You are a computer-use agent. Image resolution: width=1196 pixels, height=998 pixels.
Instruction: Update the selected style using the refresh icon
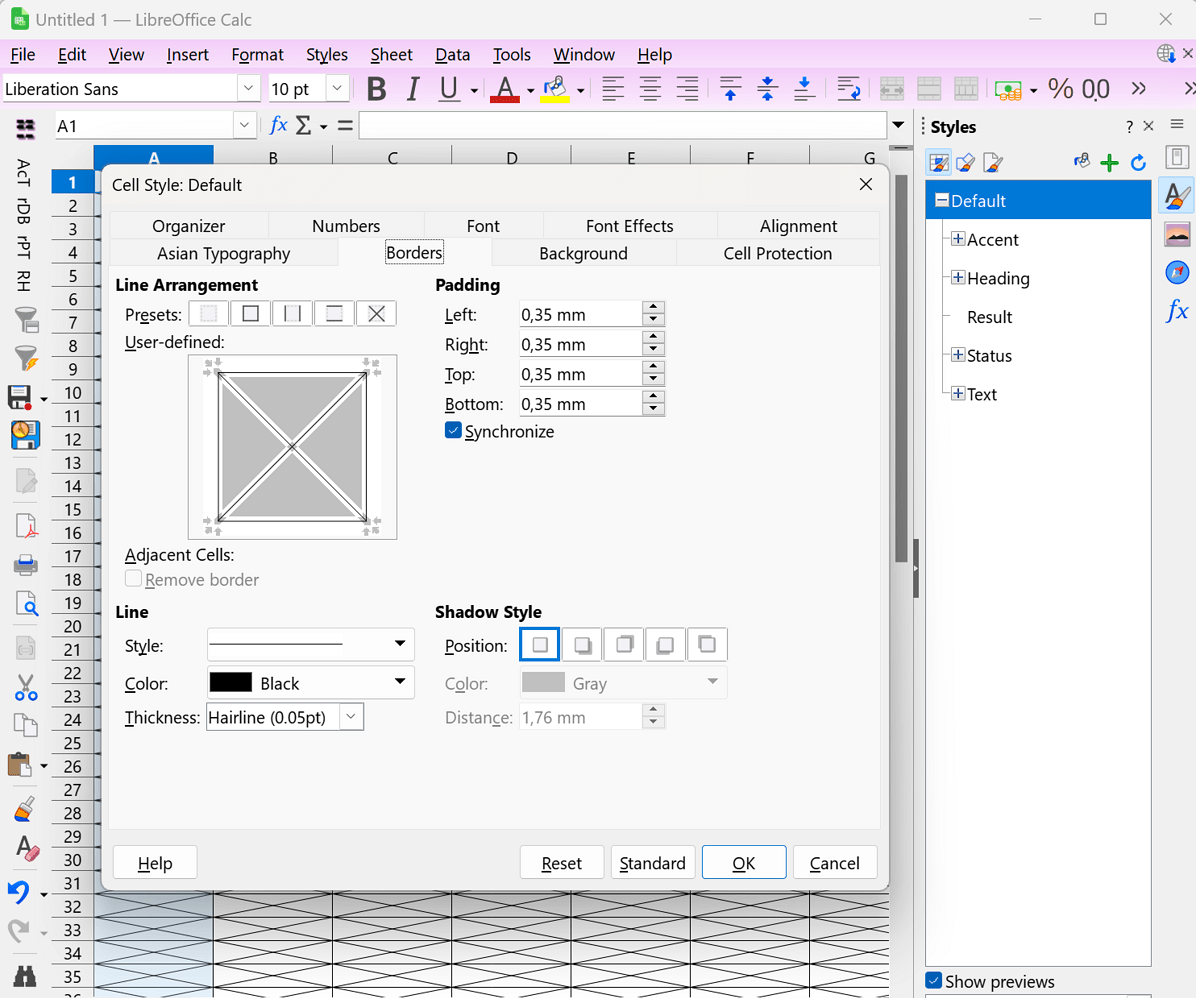(x=1138, y=162)
